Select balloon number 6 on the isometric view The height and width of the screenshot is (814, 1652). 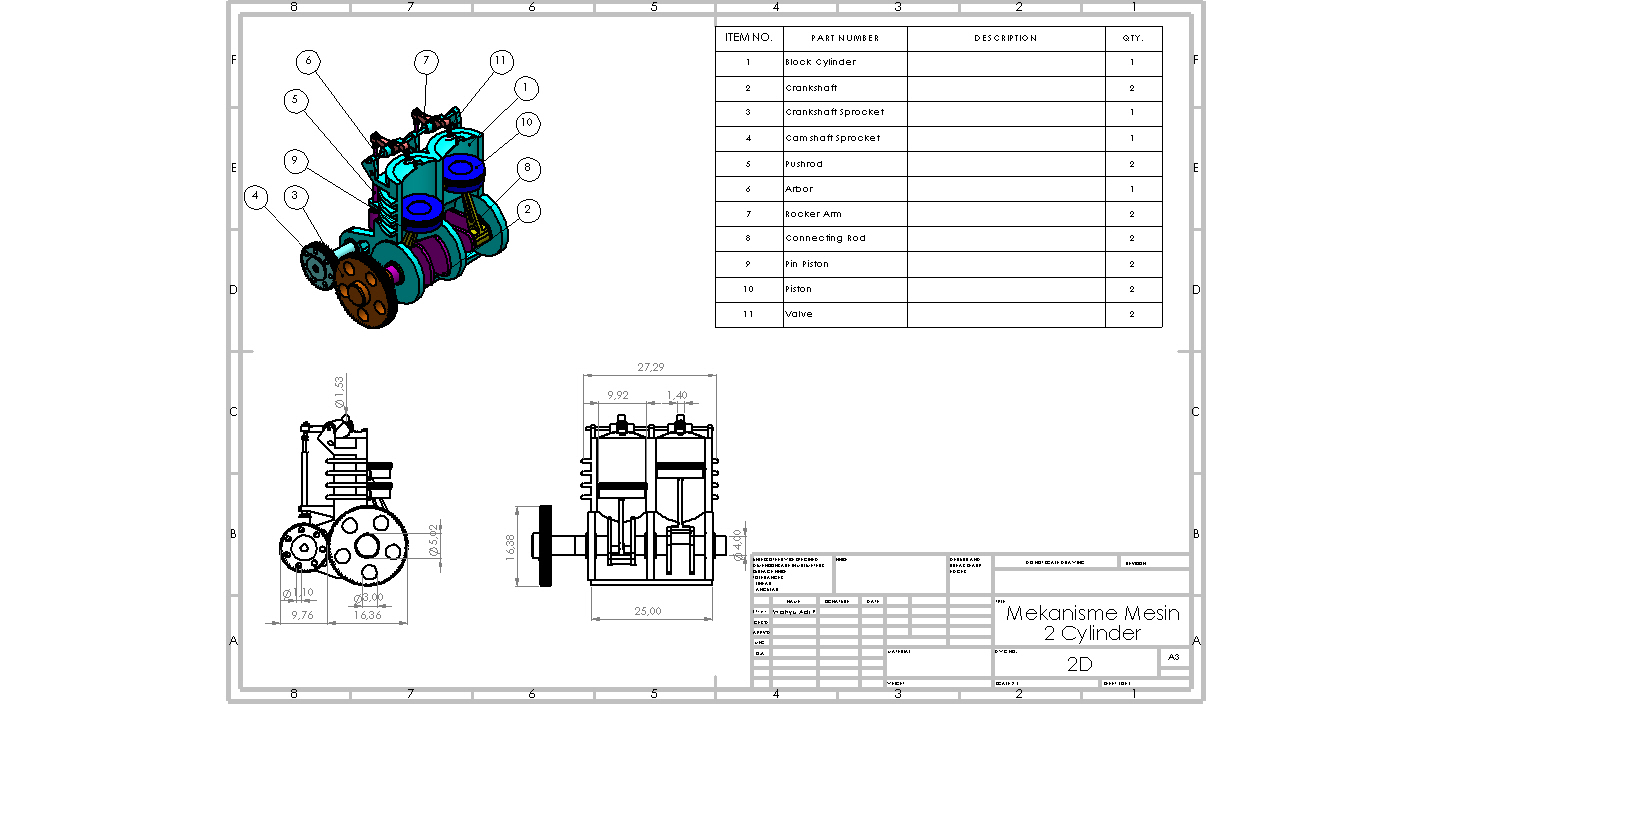pos(308,62)
